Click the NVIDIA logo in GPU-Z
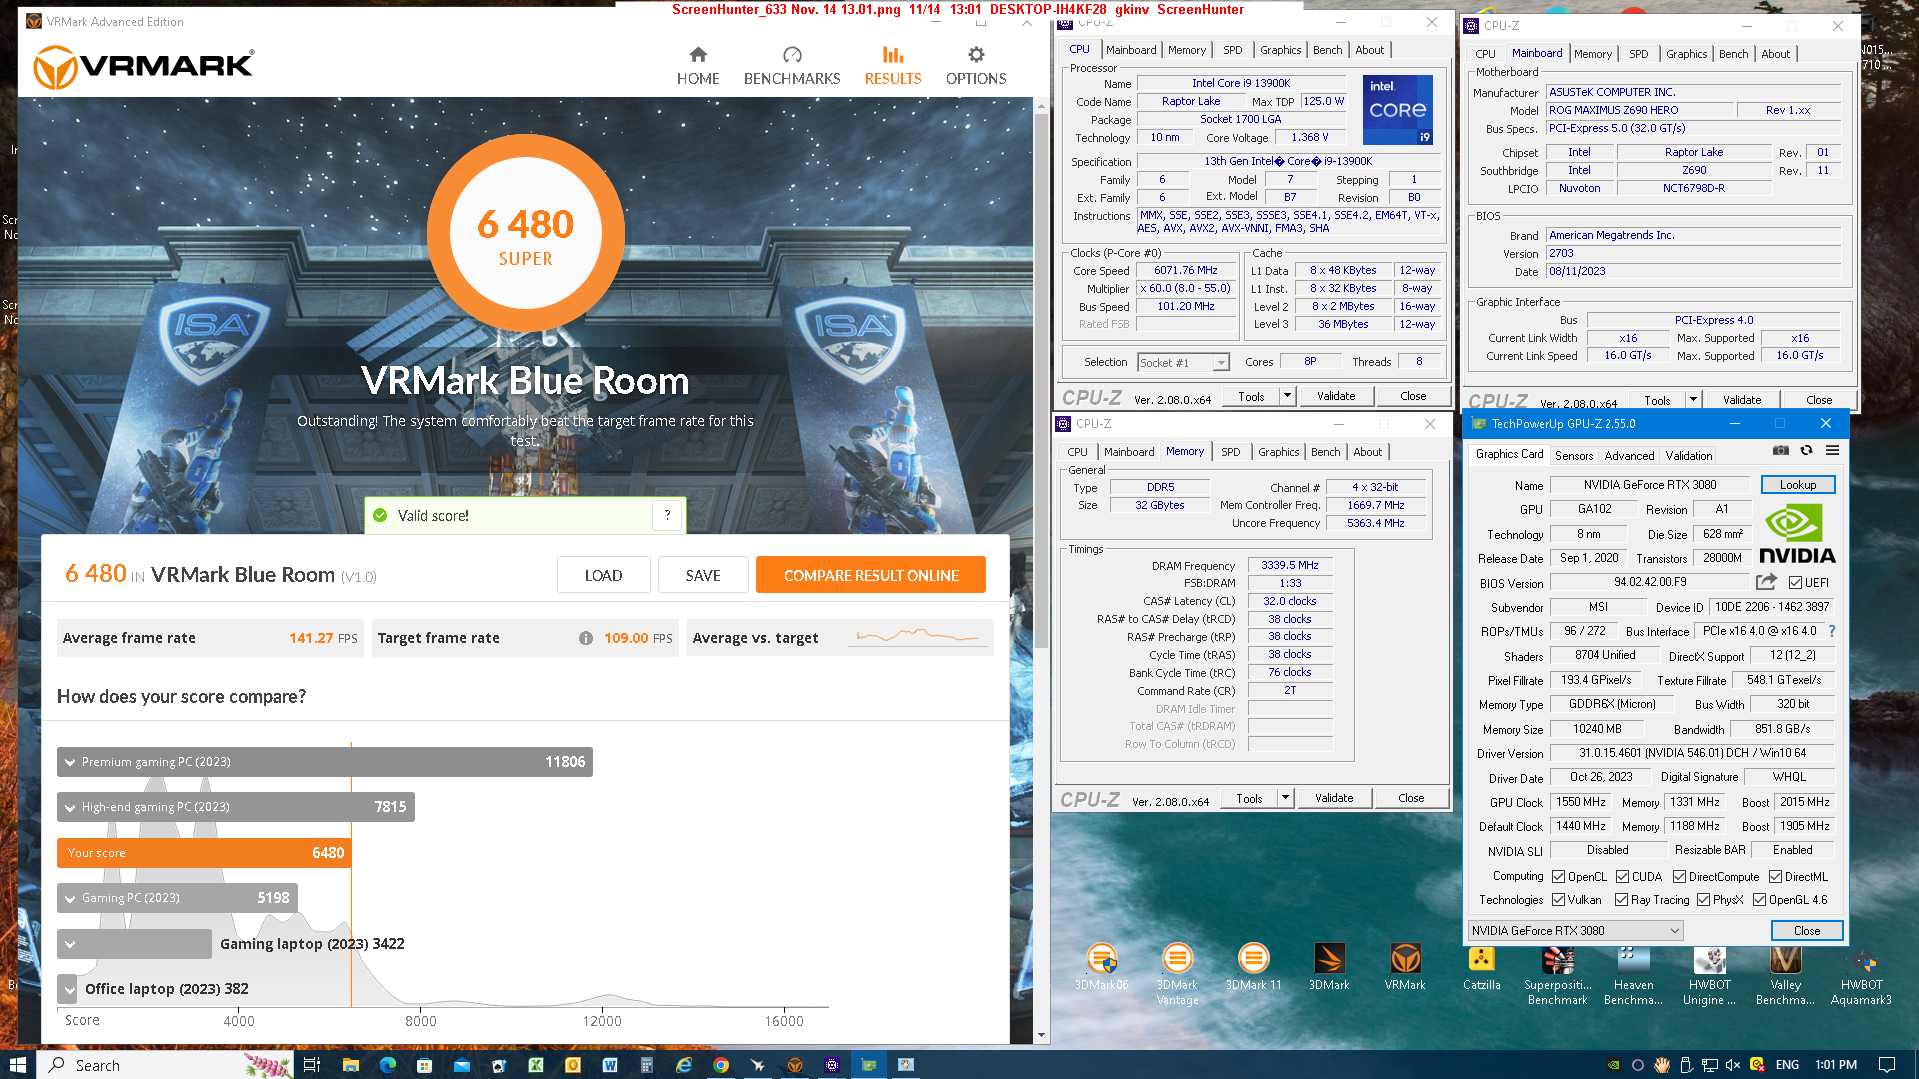 click(x=1797, y=534)
